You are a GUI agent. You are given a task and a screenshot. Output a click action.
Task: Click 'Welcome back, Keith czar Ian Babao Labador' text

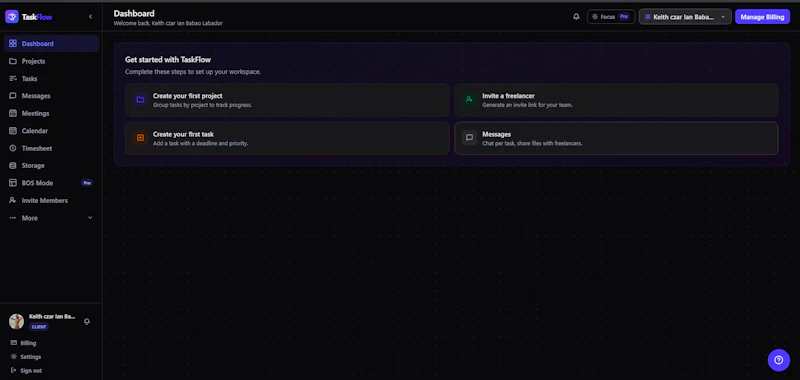(168, 23)
